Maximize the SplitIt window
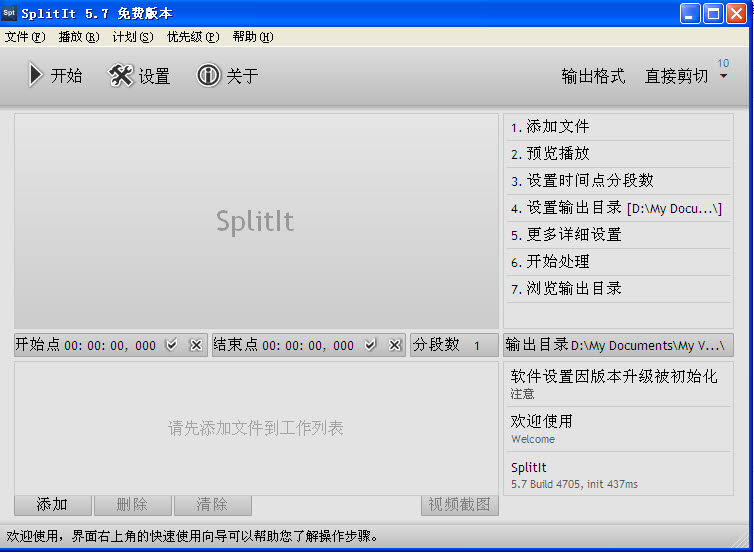 (714, 13)
